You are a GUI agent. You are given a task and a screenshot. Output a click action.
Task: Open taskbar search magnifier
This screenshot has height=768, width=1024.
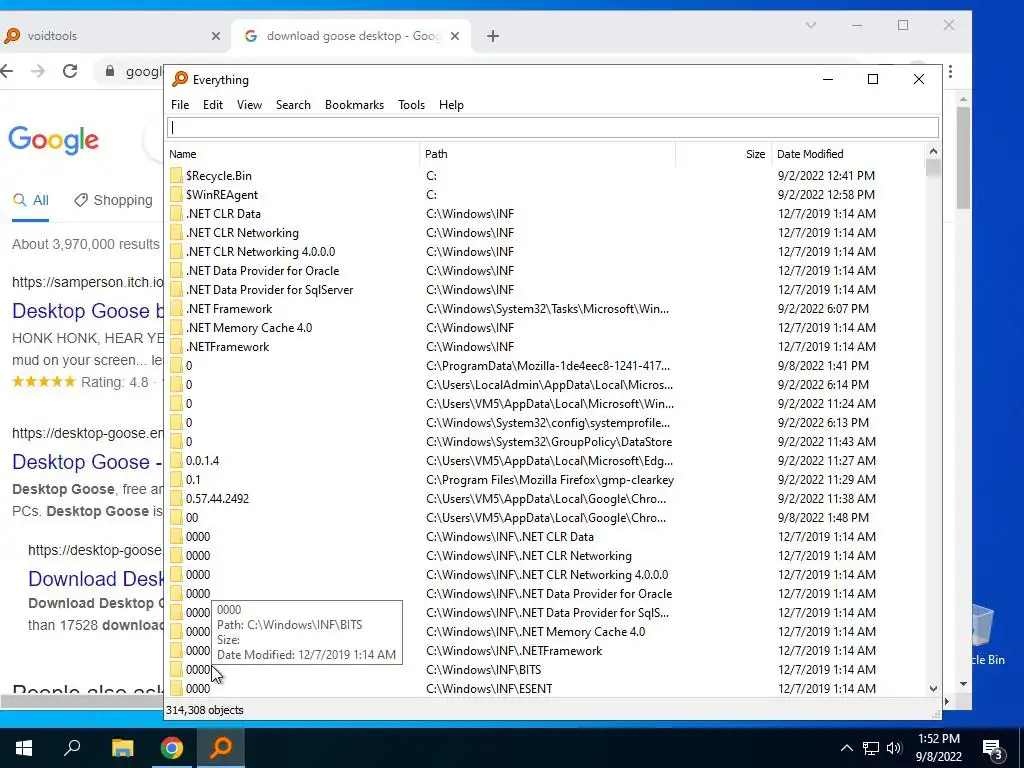(x=72, y=747)
